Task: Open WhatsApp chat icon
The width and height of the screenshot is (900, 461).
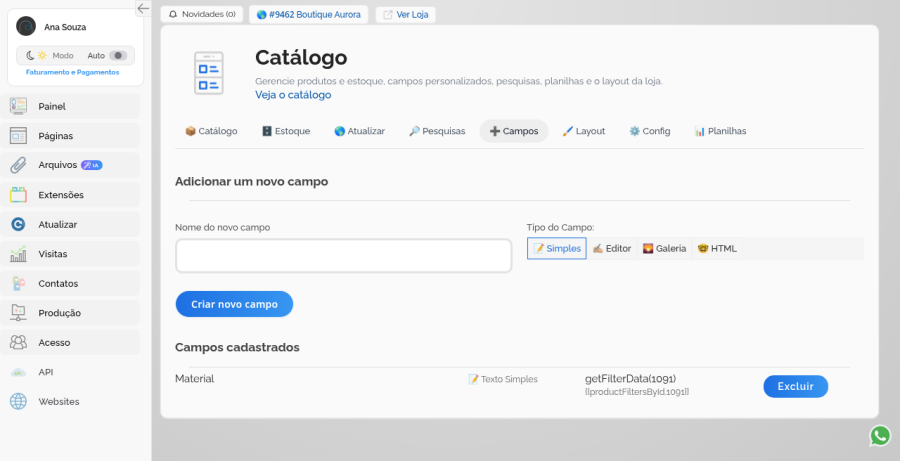Action: (880, 436)
